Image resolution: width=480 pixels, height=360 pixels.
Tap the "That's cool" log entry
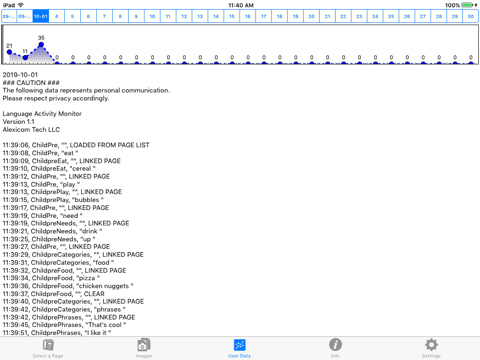pyautogui.click(x=64, y=325)
